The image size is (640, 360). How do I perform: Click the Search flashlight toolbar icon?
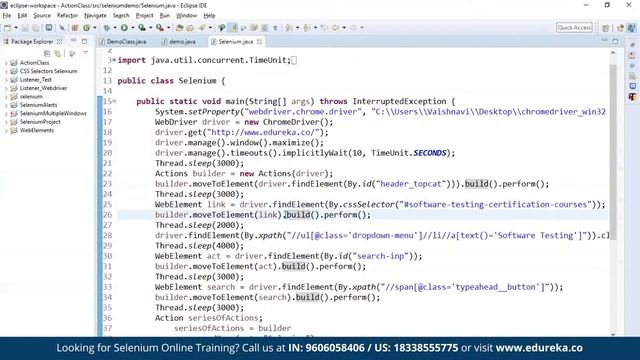click(202, 28)
